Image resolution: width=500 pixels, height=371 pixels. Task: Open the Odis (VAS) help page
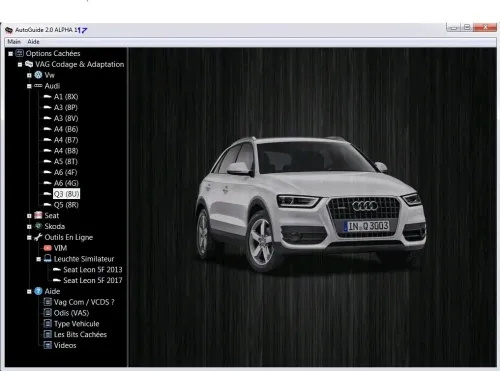coord(71,313)
